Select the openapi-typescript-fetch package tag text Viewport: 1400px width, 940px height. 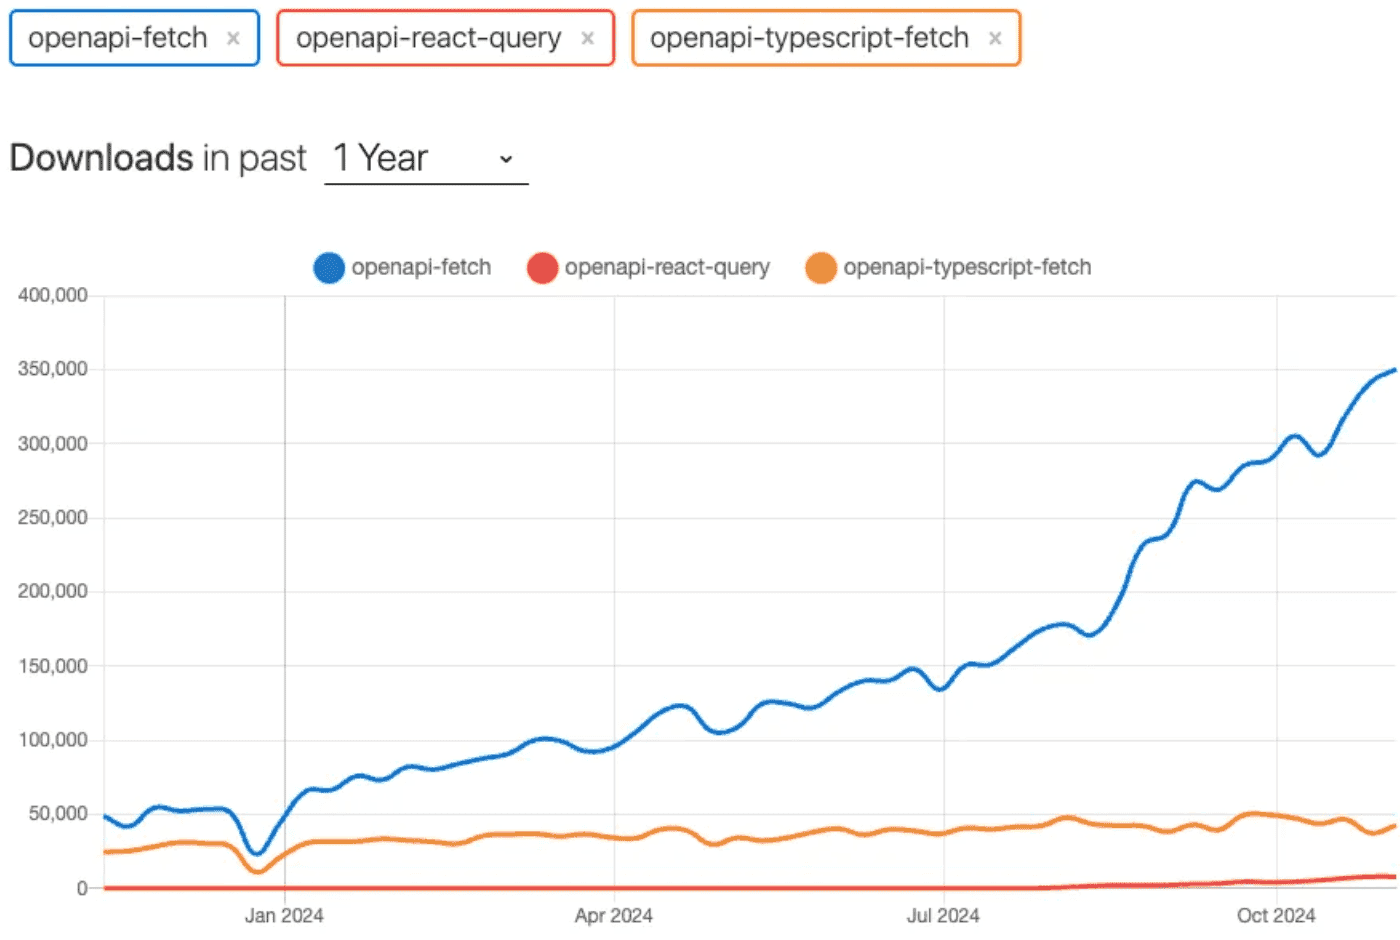(809, 38)
